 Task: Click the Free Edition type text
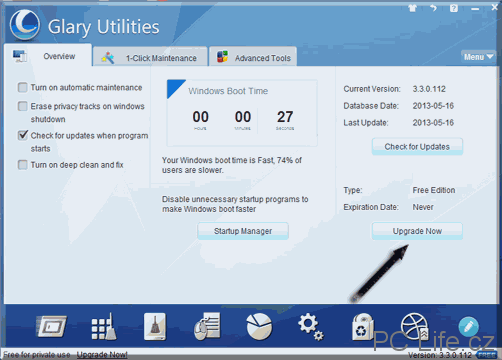(x=434, y=190)
